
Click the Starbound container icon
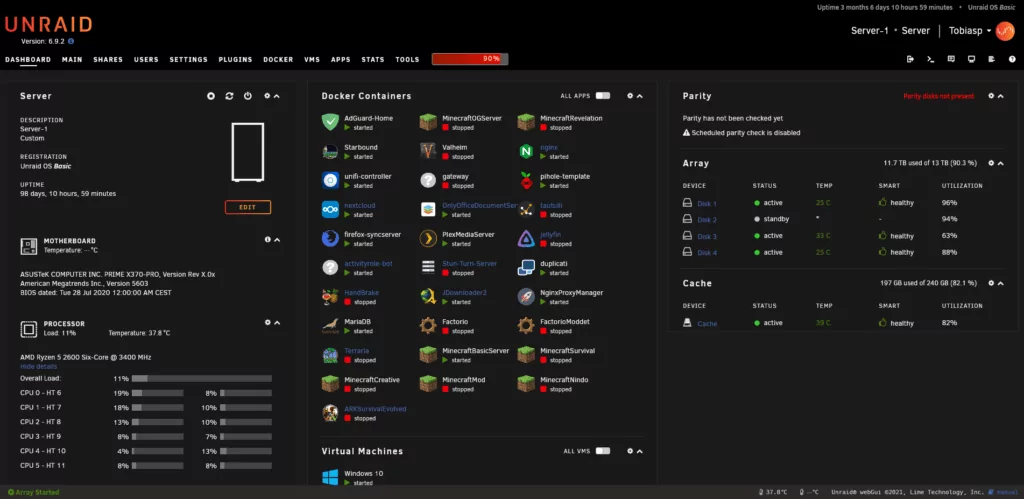pos(330,152)
